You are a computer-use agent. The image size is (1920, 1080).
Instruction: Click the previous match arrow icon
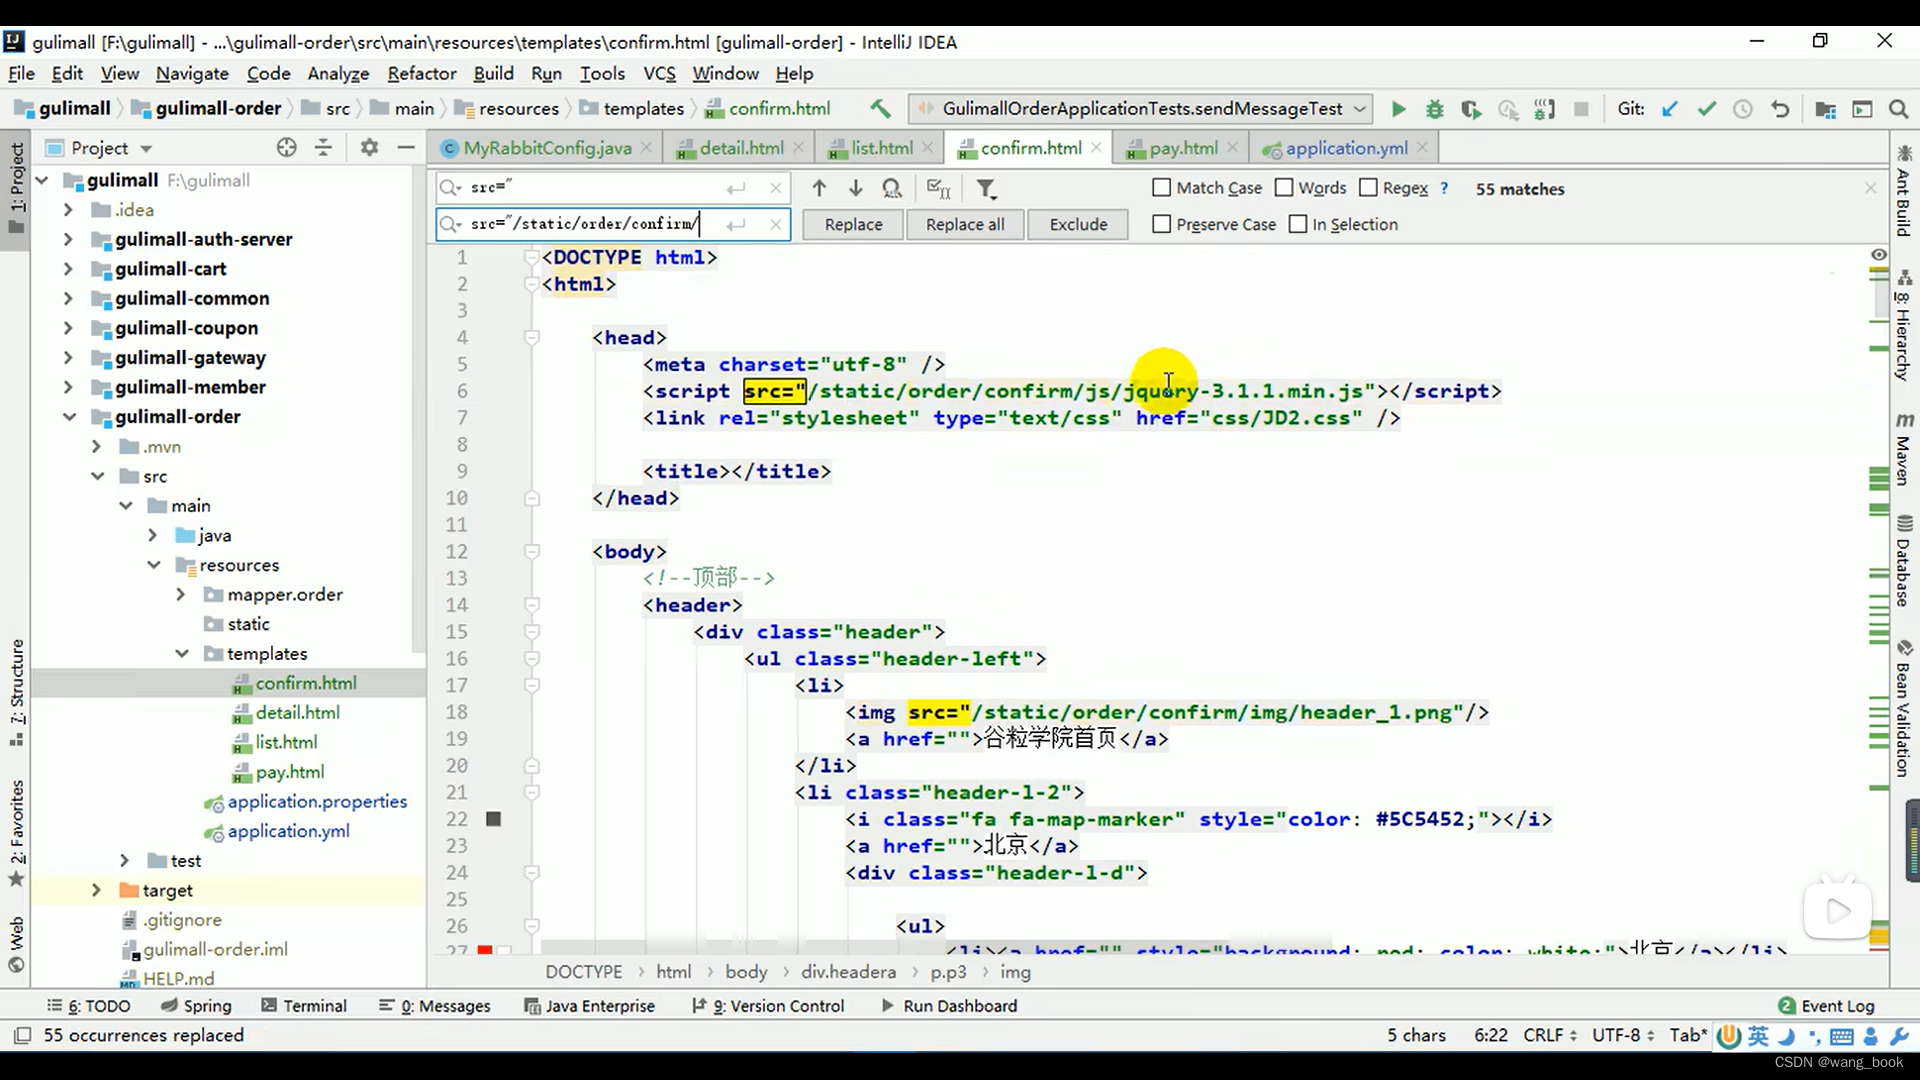(818, 189)
